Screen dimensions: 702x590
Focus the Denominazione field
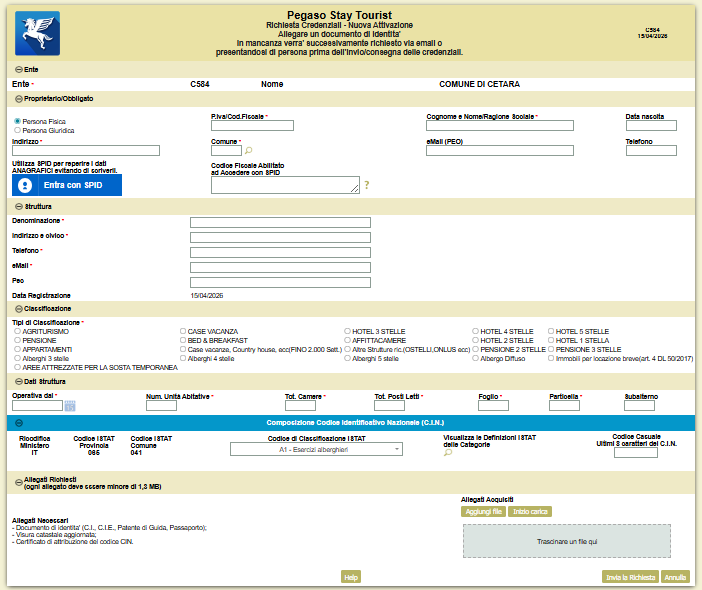(x=280, y=222)
